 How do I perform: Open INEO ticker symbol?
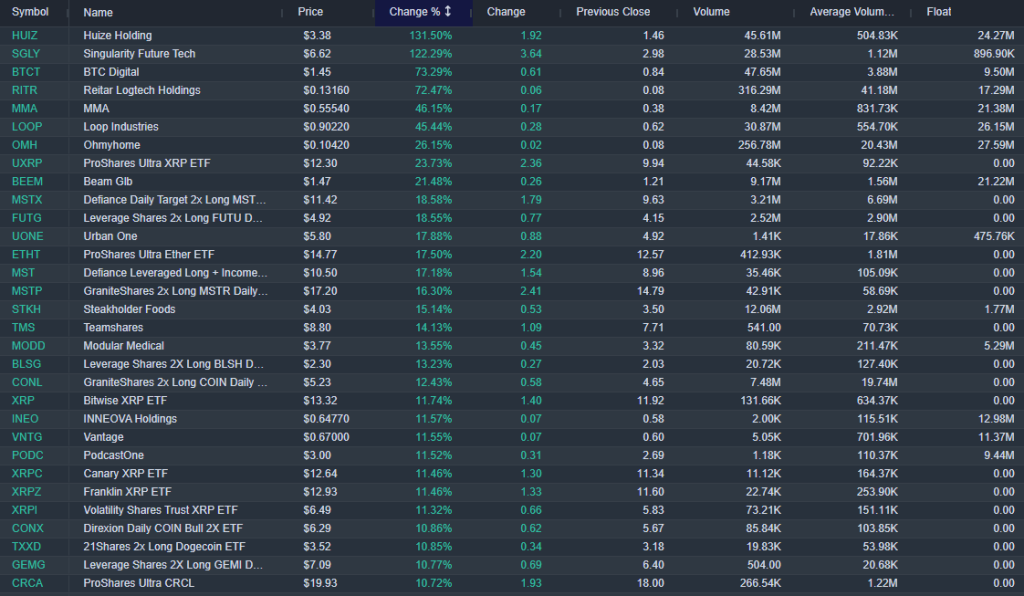pyautogui.click(x=25, y=419)
